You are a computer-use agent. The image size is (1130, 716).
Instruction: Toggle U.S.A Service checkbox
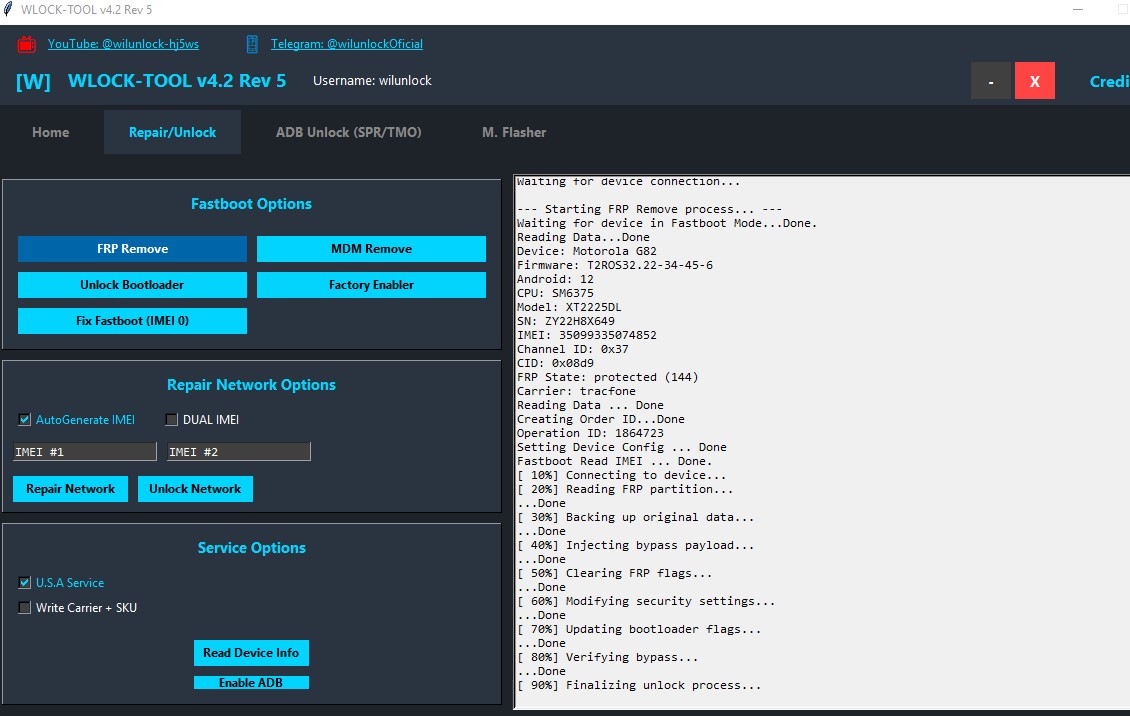(25, 582)
